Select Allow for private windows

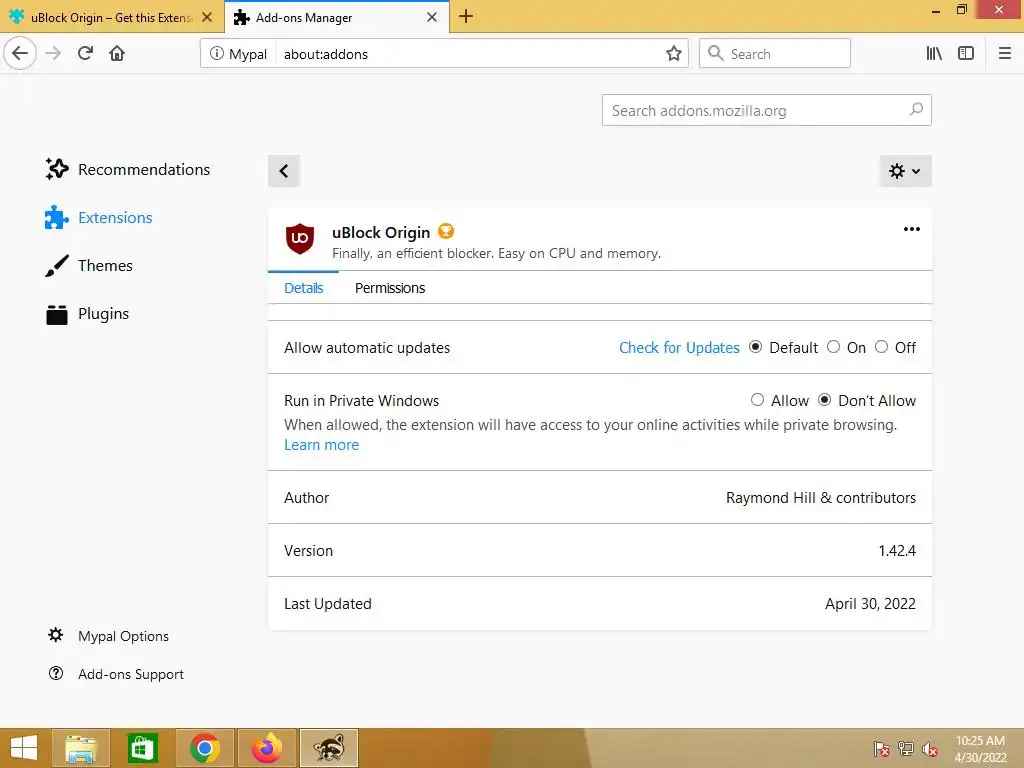pyautogui.click(x=758, y=400)
